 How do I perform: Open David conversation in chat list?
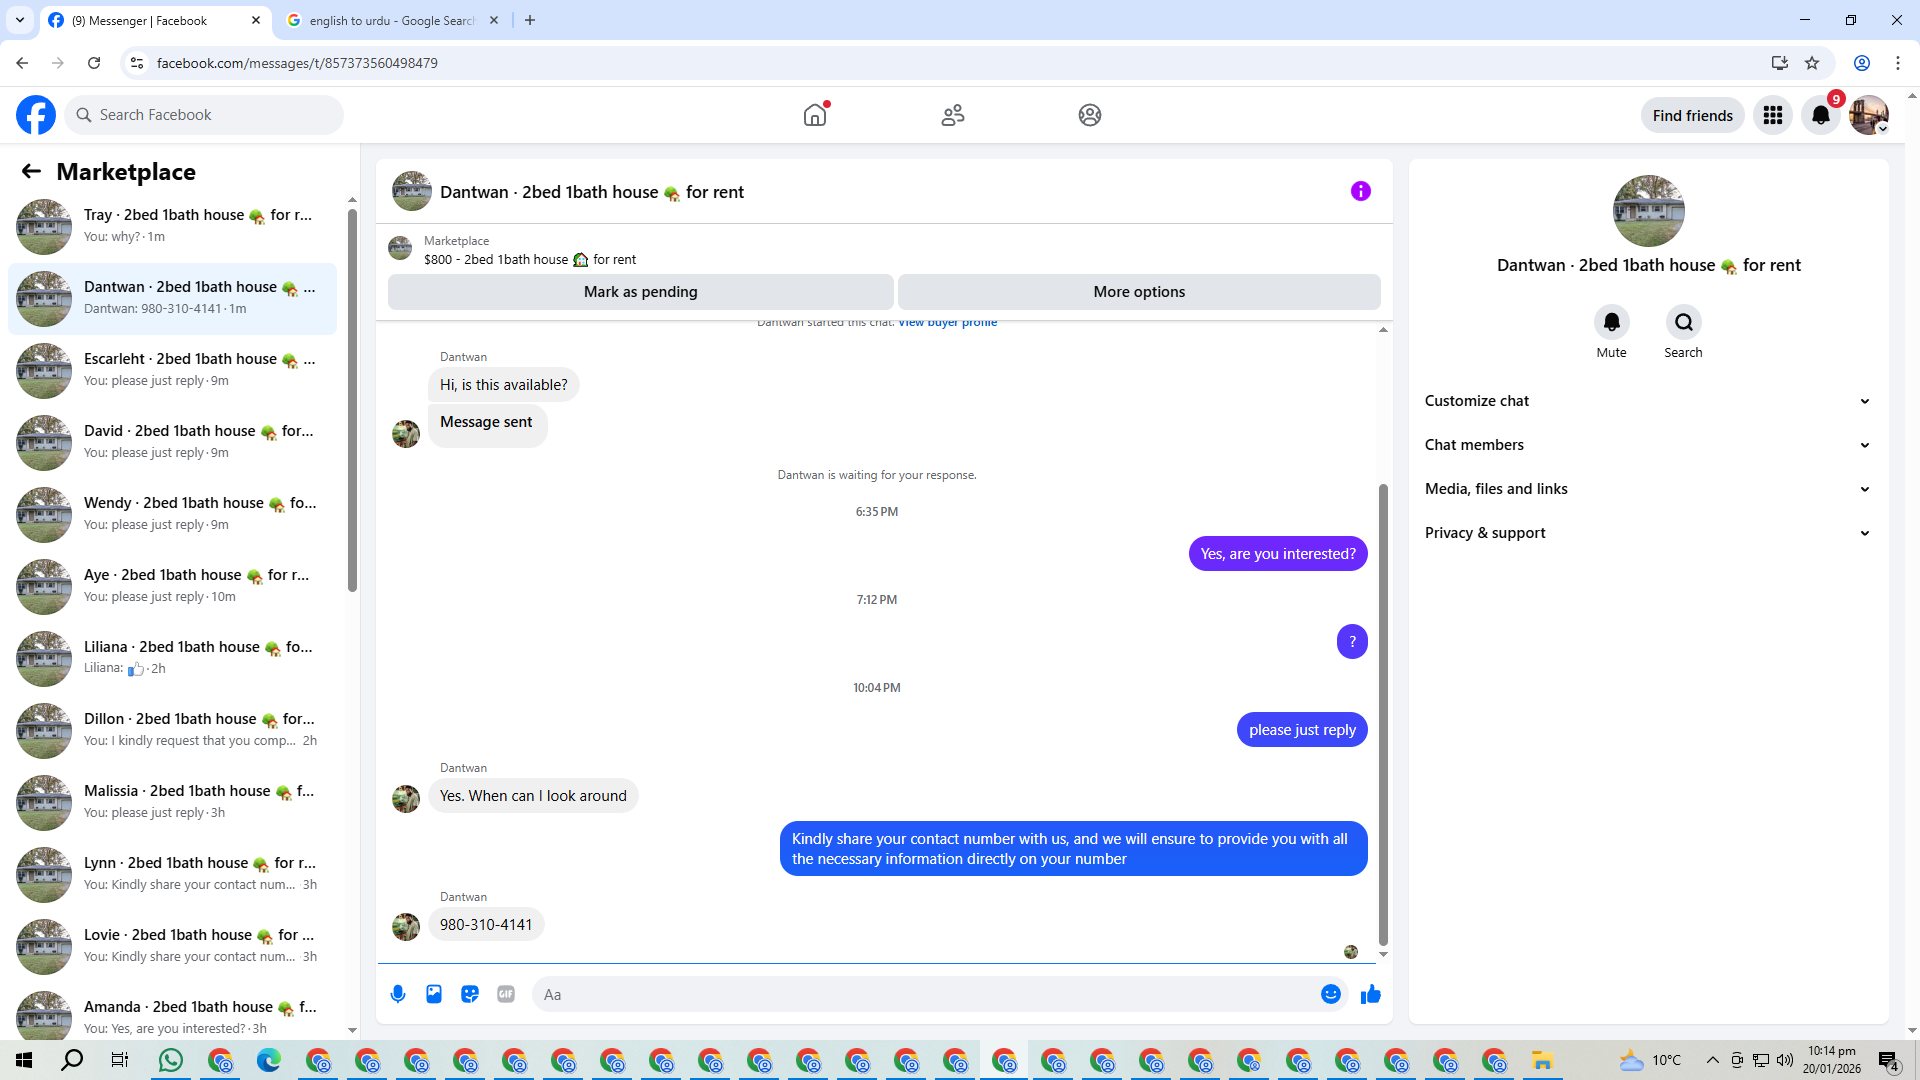pos(173,442)
